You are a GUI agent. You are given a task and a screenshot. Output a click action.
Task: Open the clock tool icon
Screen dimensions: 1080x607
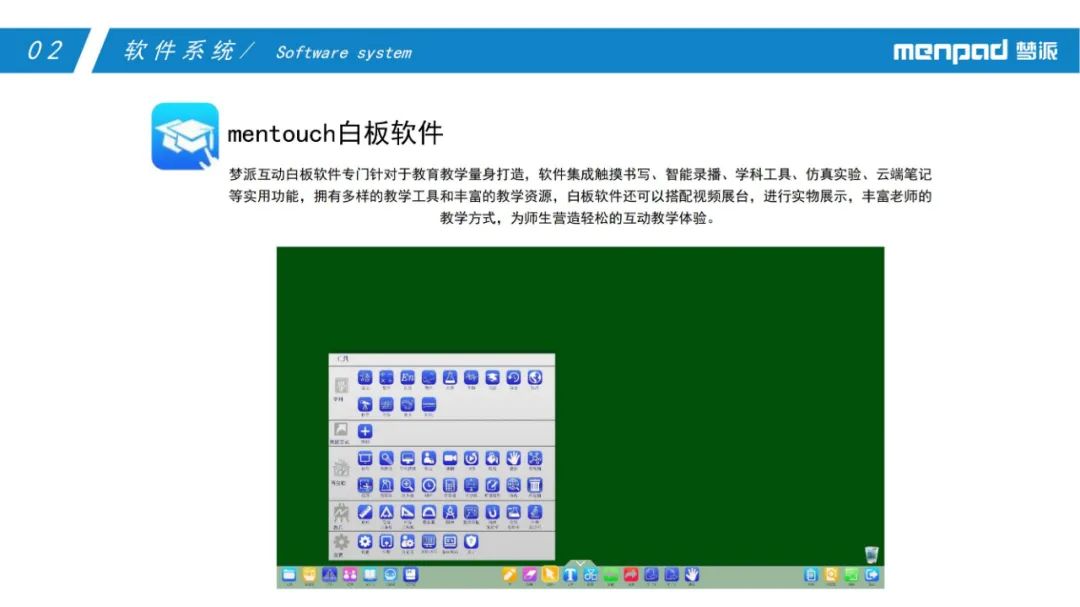tap(428, 485)
